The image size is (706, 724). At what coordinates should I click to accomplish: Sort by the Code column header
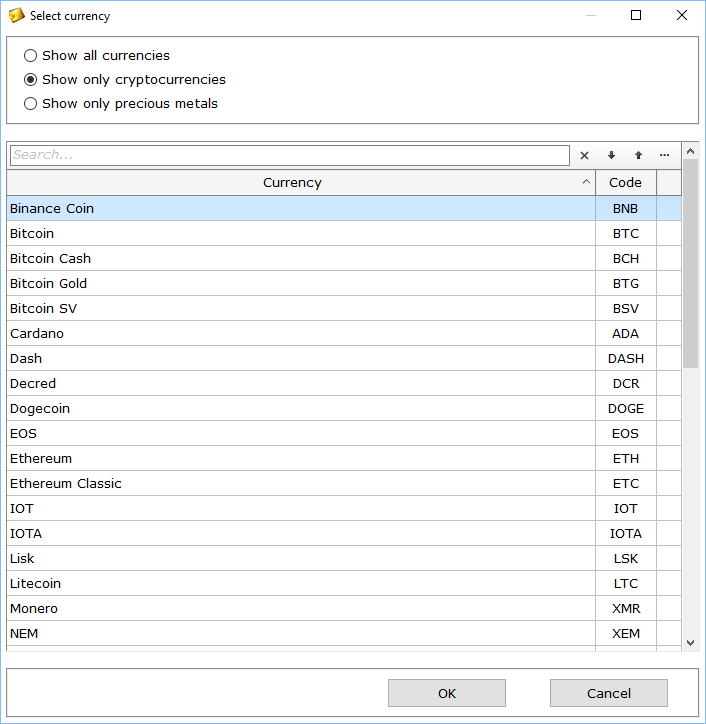point(626,182)
